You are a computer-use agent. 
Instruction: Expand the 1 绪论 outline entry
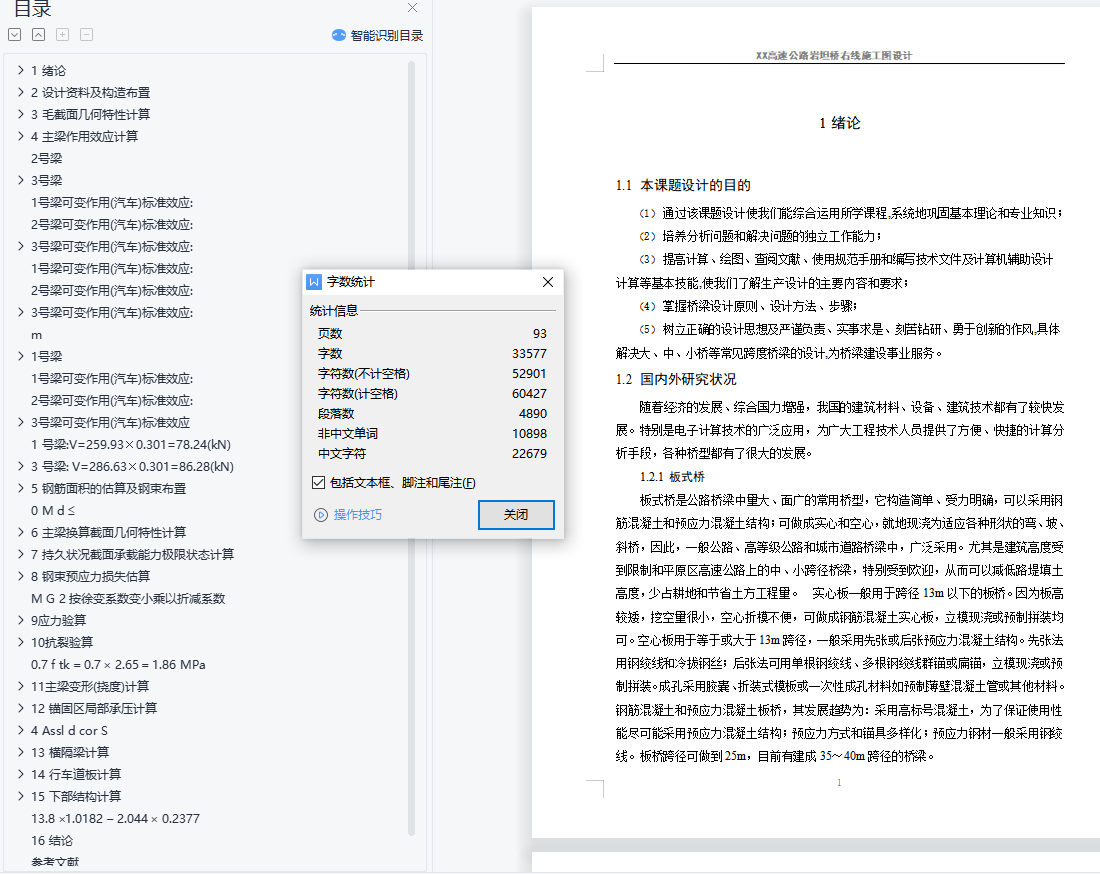[21, 70]
